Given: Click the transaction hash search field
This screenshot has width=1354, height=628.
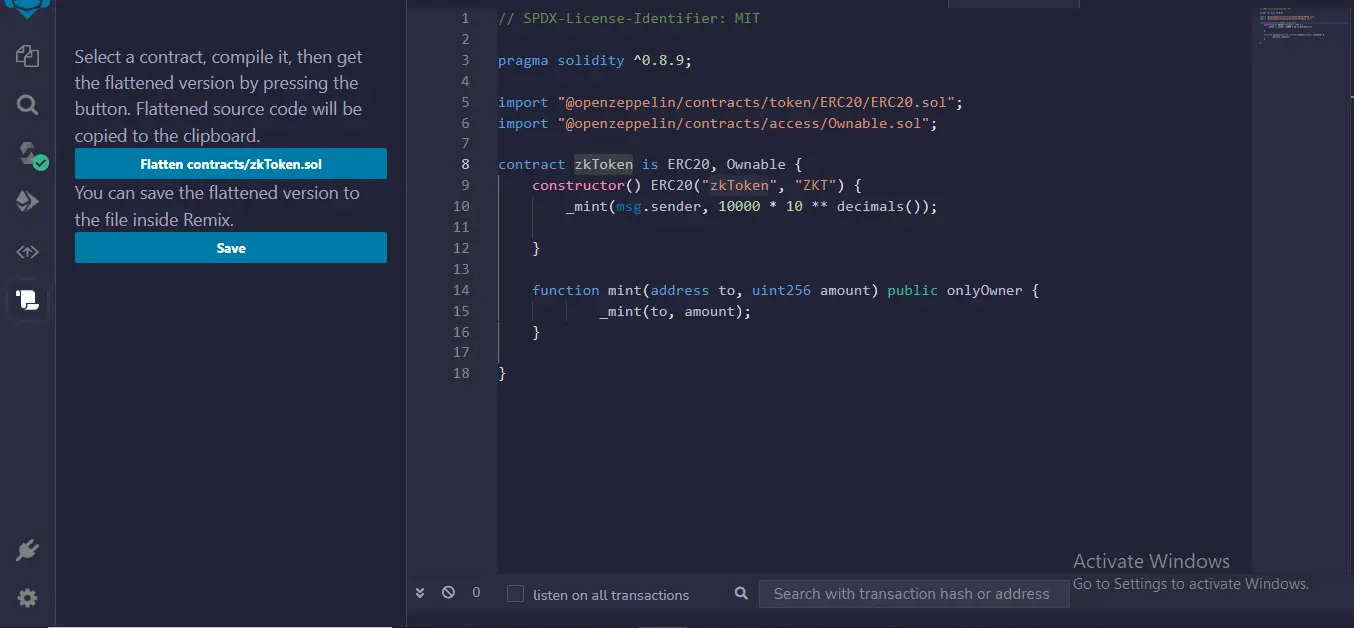Looking at the screenshot, I should [x=913, y=594].
